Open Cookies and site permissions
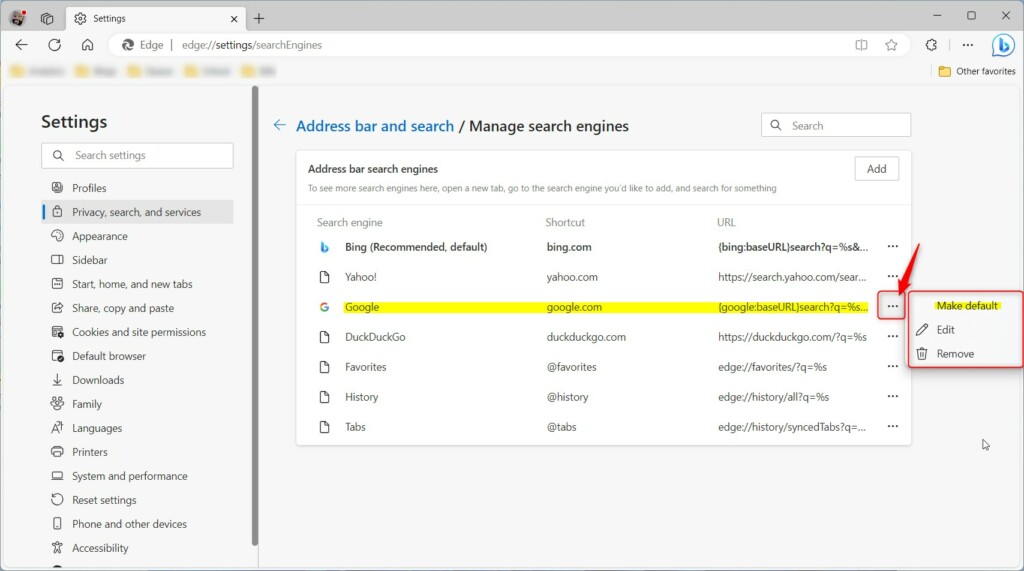This screenshot has width=1024, height=571. [x=137, y=332]
